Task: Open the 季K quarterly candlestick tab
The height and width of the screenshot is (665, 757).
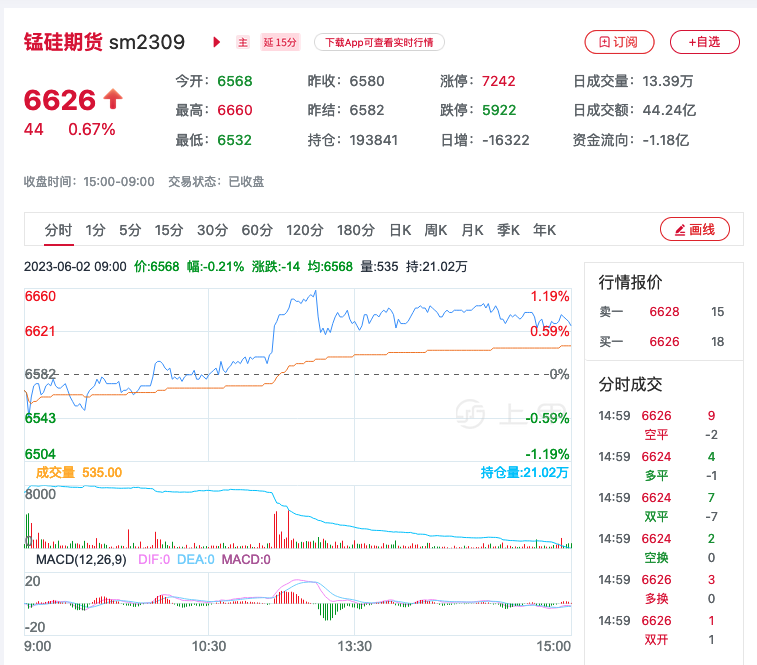Action: 508,230
